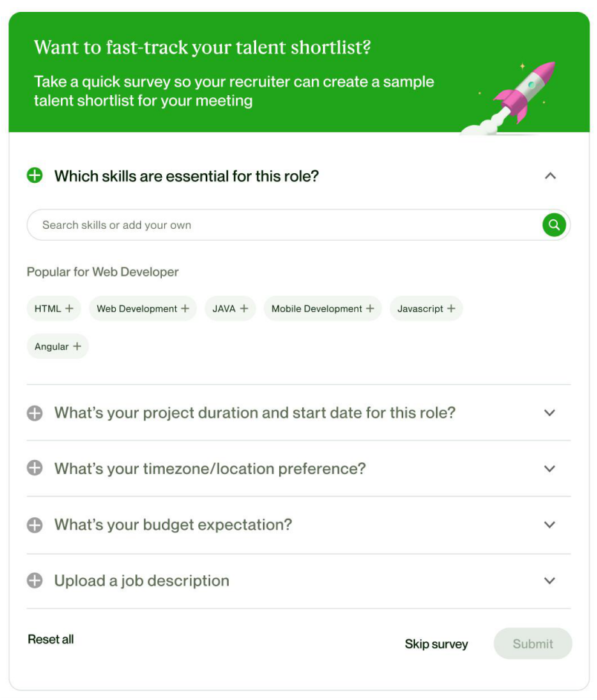
Task: Expand the budget expectation chevron
Action: click(x=550, y=525)
